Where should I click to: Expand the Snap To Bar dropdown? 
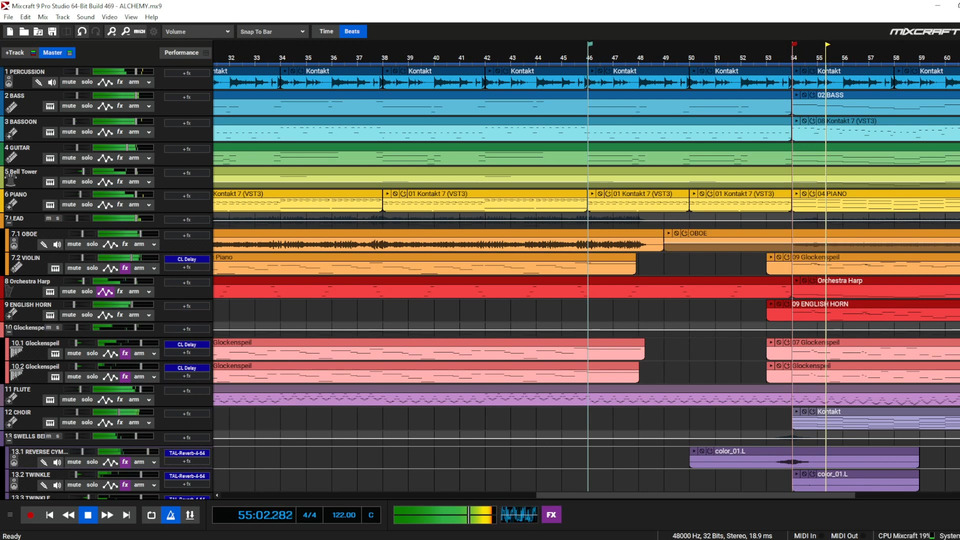point(272,32)
